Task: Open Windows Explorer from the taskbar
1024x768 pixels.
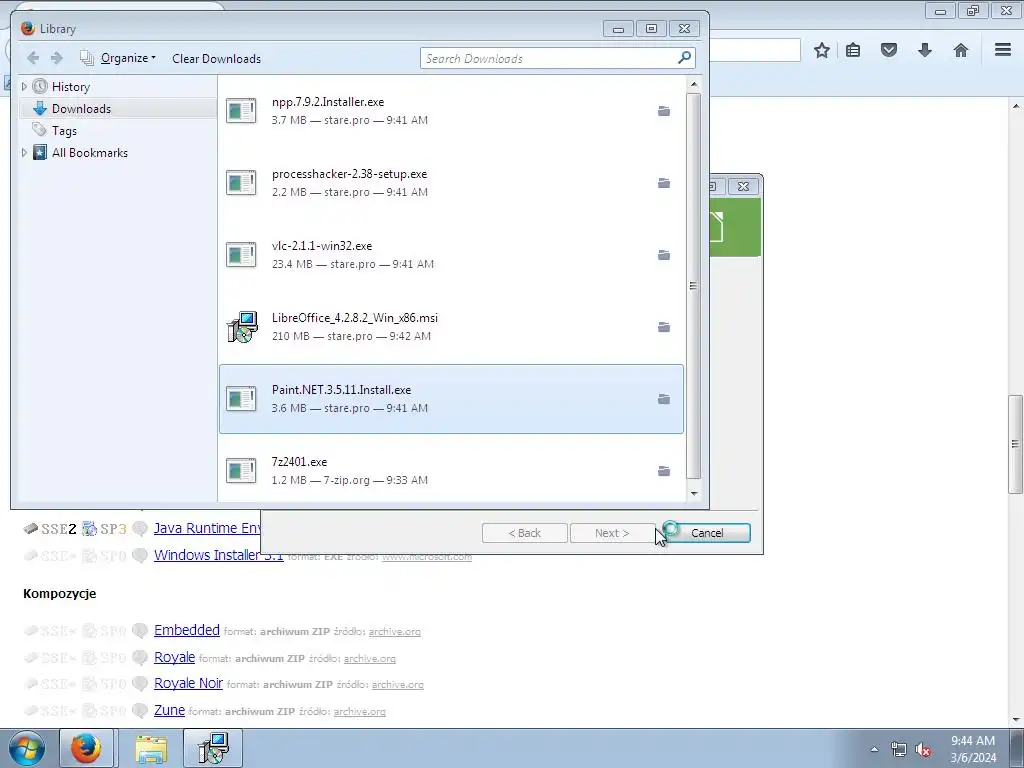Action: pos(151,749)
